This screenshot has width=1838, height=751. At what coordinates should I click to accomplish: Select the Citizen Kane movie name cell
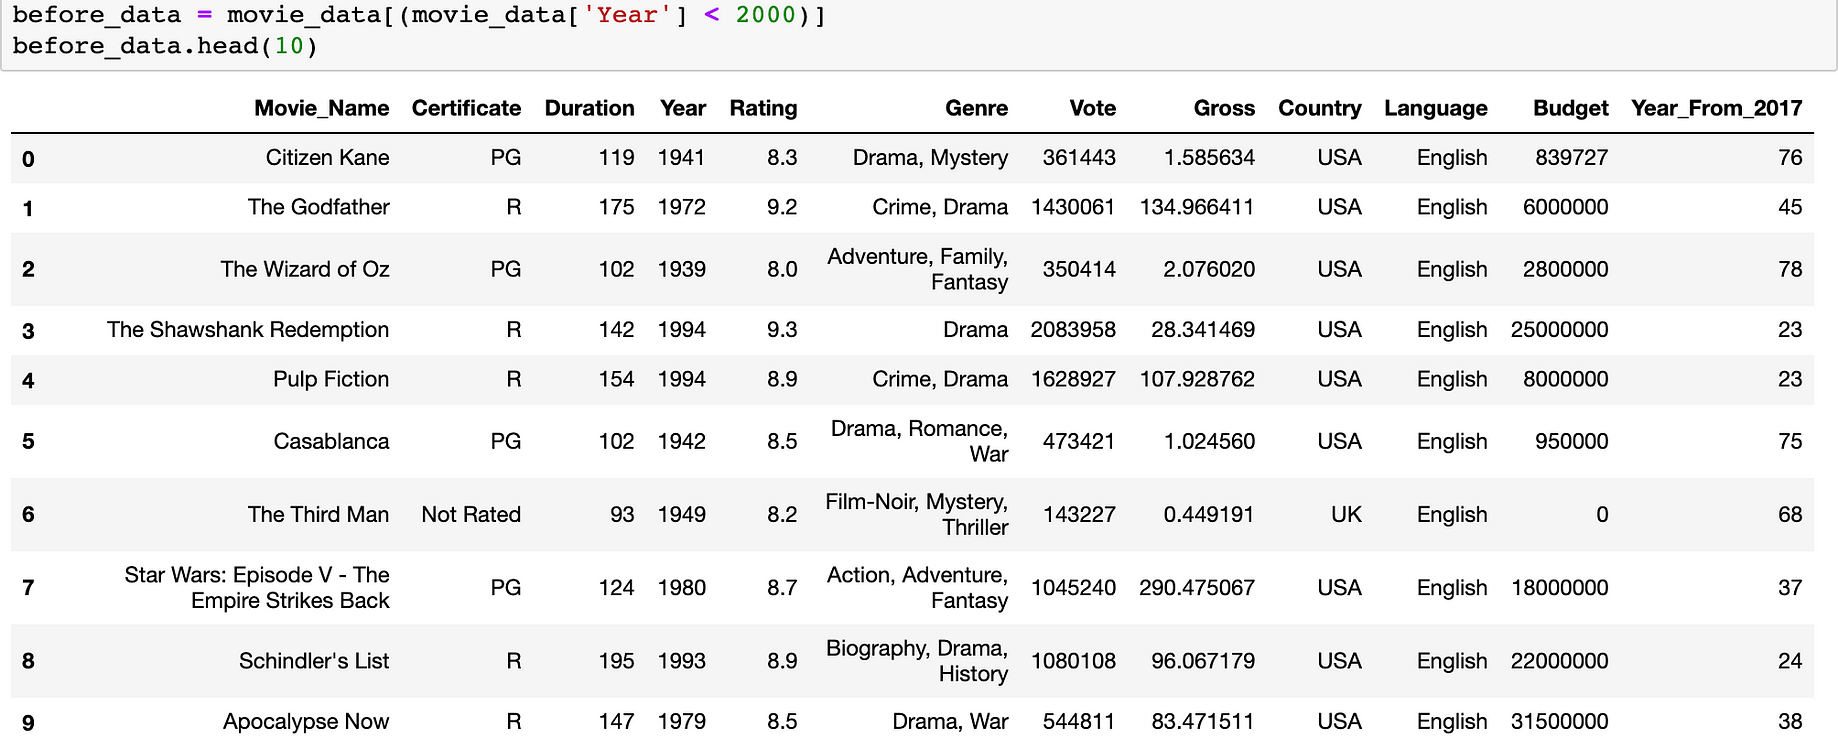327,158
